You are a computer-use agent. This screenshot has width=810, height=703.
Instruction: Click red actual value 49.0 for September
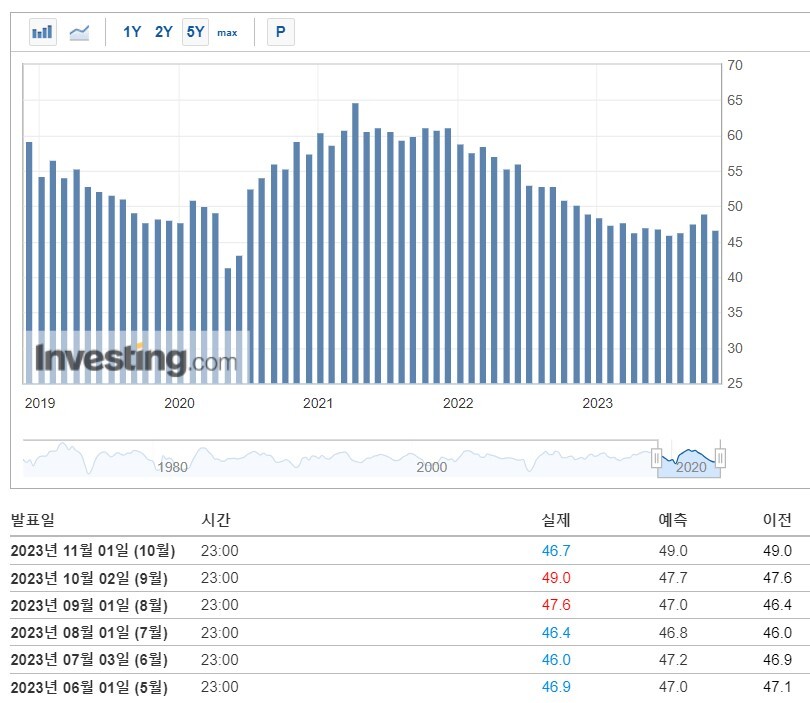point(556,578)
